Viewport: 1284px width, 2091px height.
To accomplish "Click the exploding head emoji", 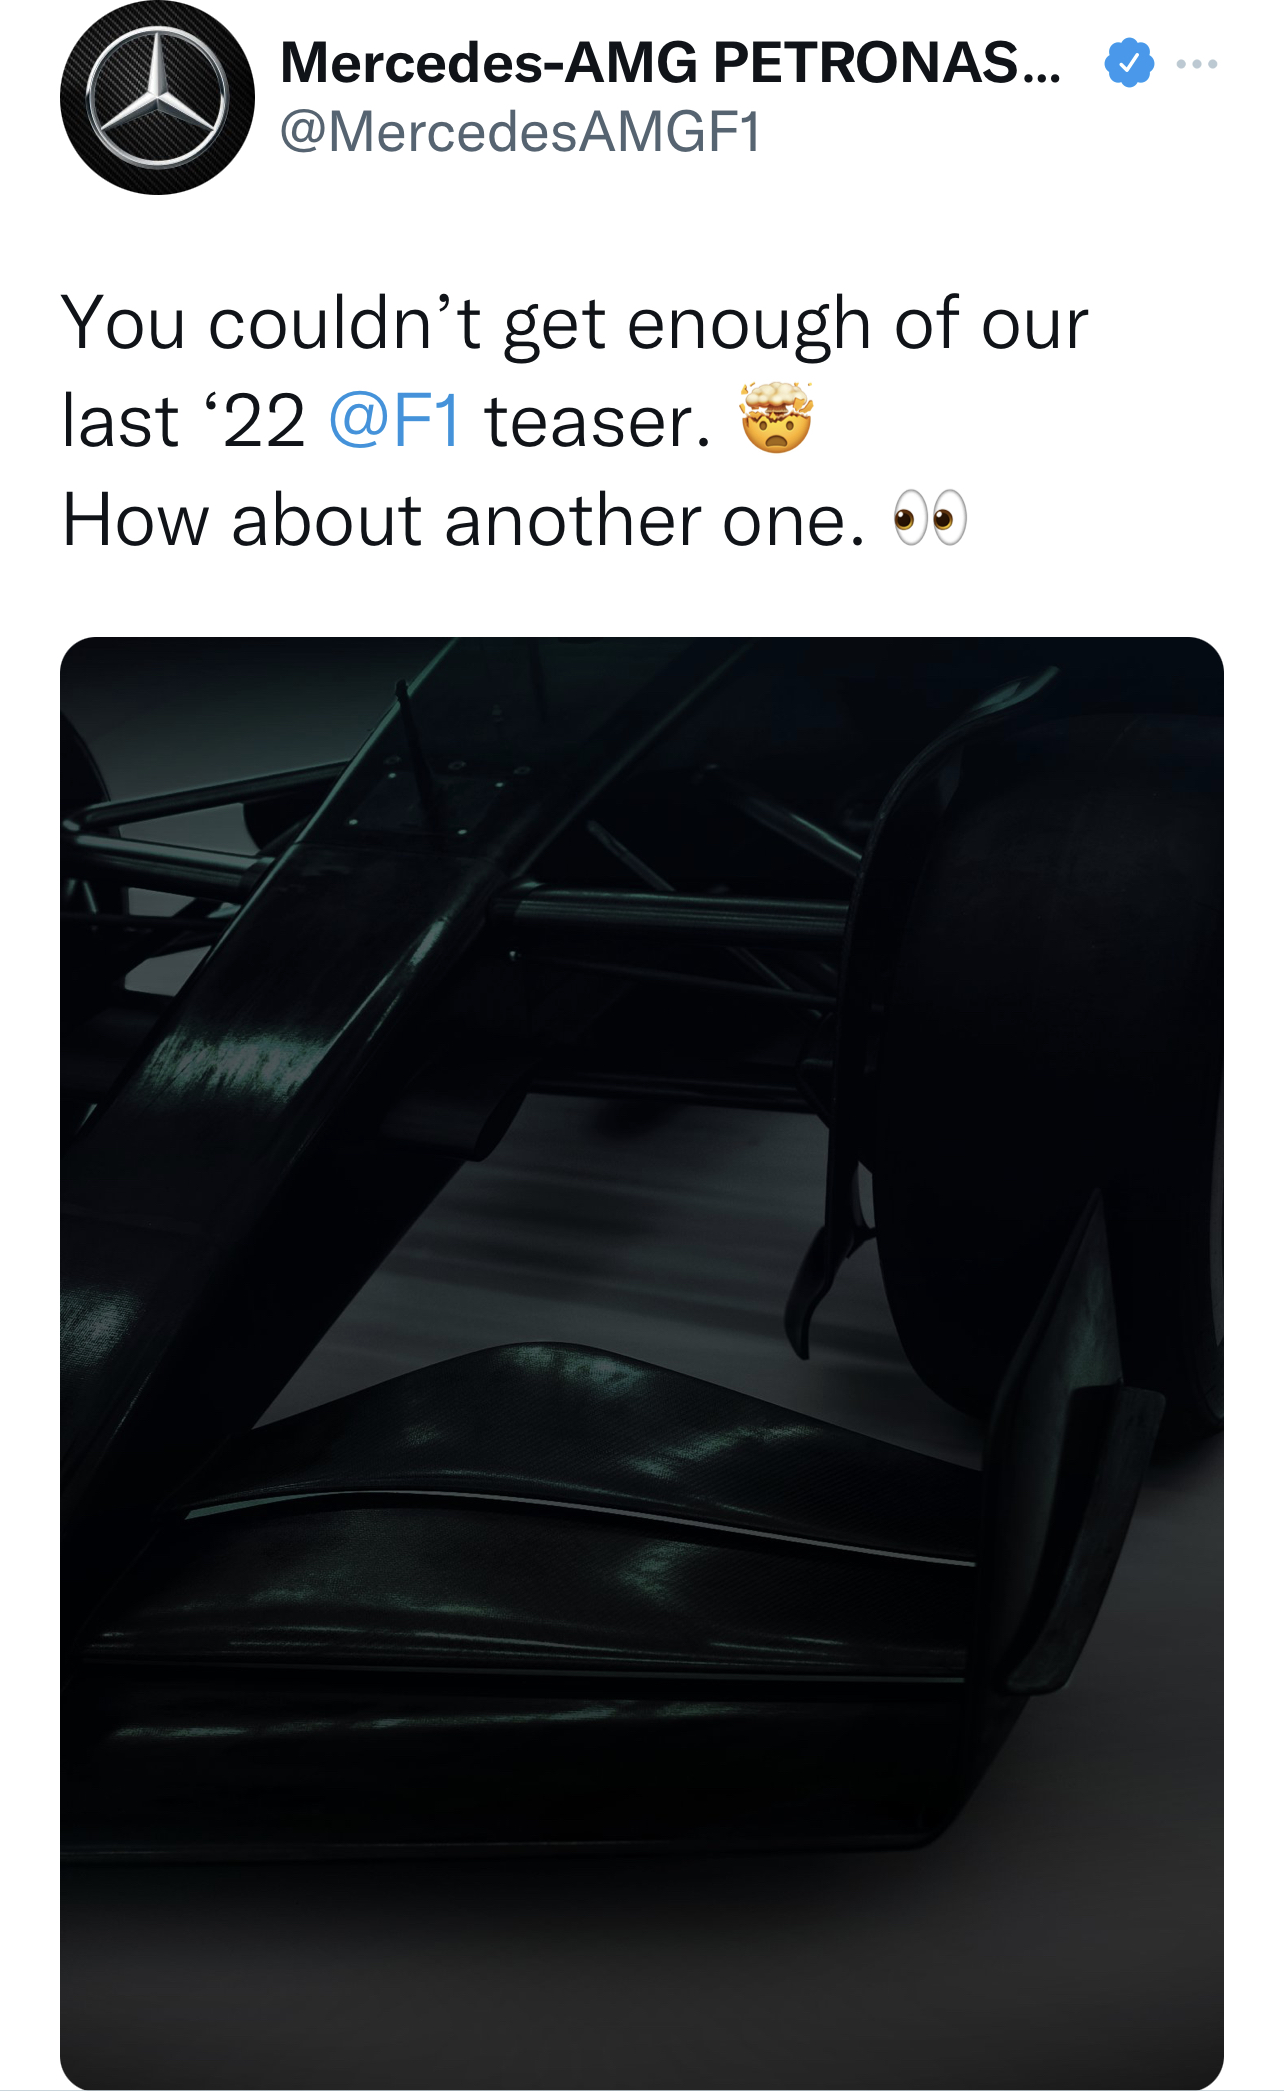I will pyautogui.click(x=777, y=418).
